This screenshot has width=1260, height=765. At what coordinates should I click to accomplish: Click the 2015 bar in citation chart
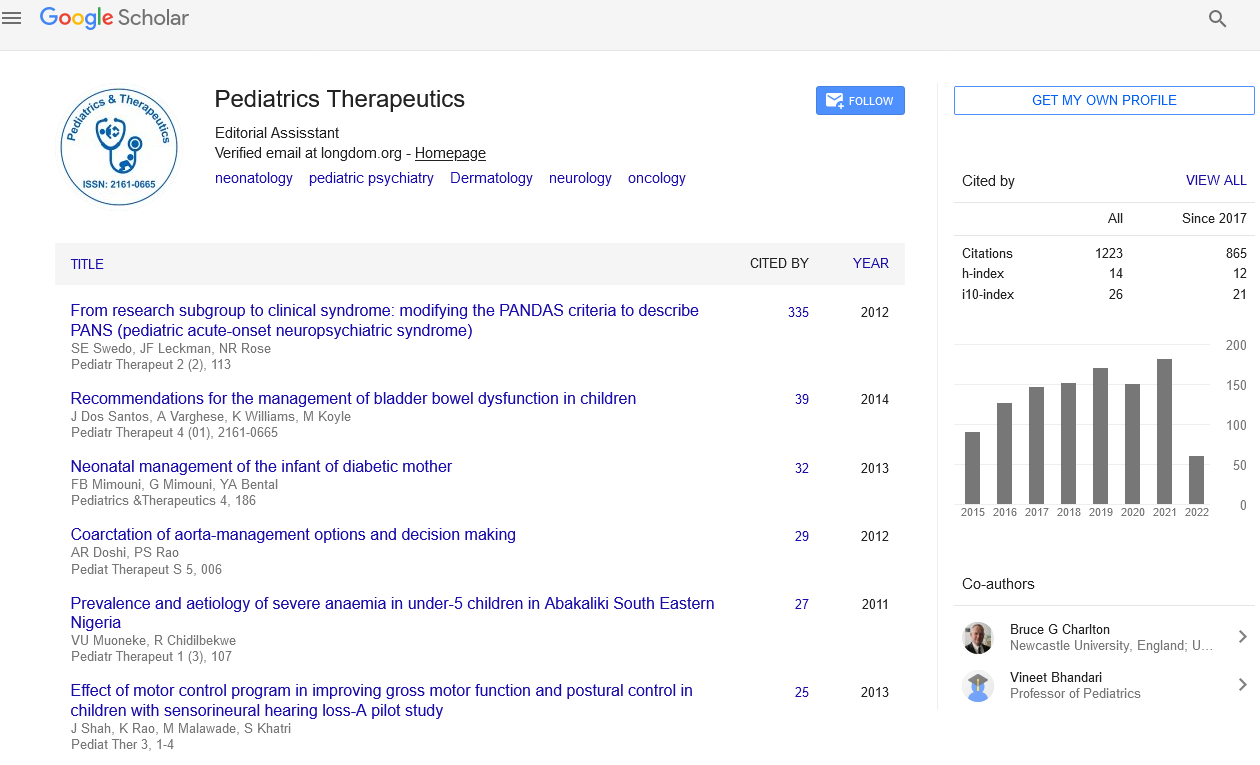tap(972, 468)
